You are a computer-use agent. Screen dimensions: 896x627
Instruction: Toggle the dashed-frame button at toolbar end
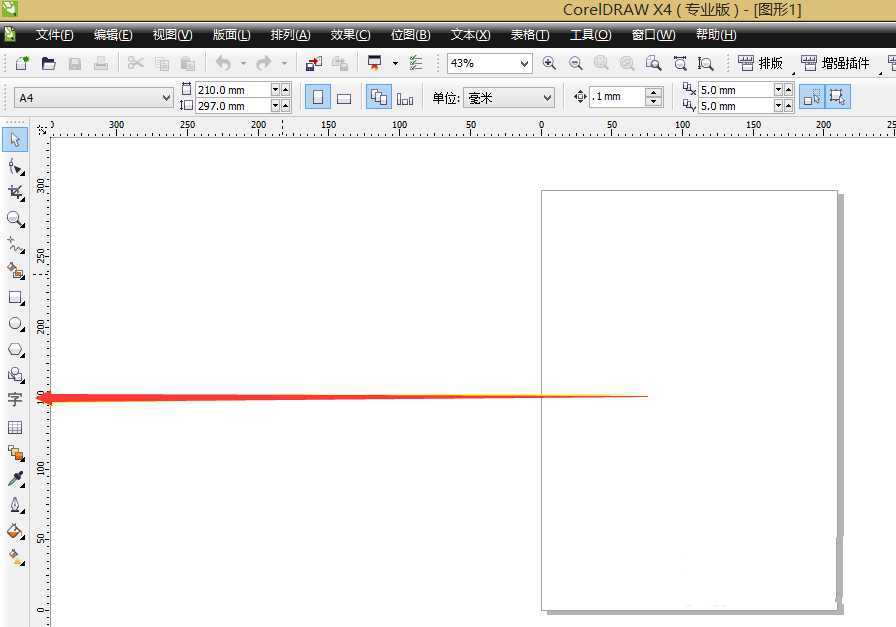[837, 97]
